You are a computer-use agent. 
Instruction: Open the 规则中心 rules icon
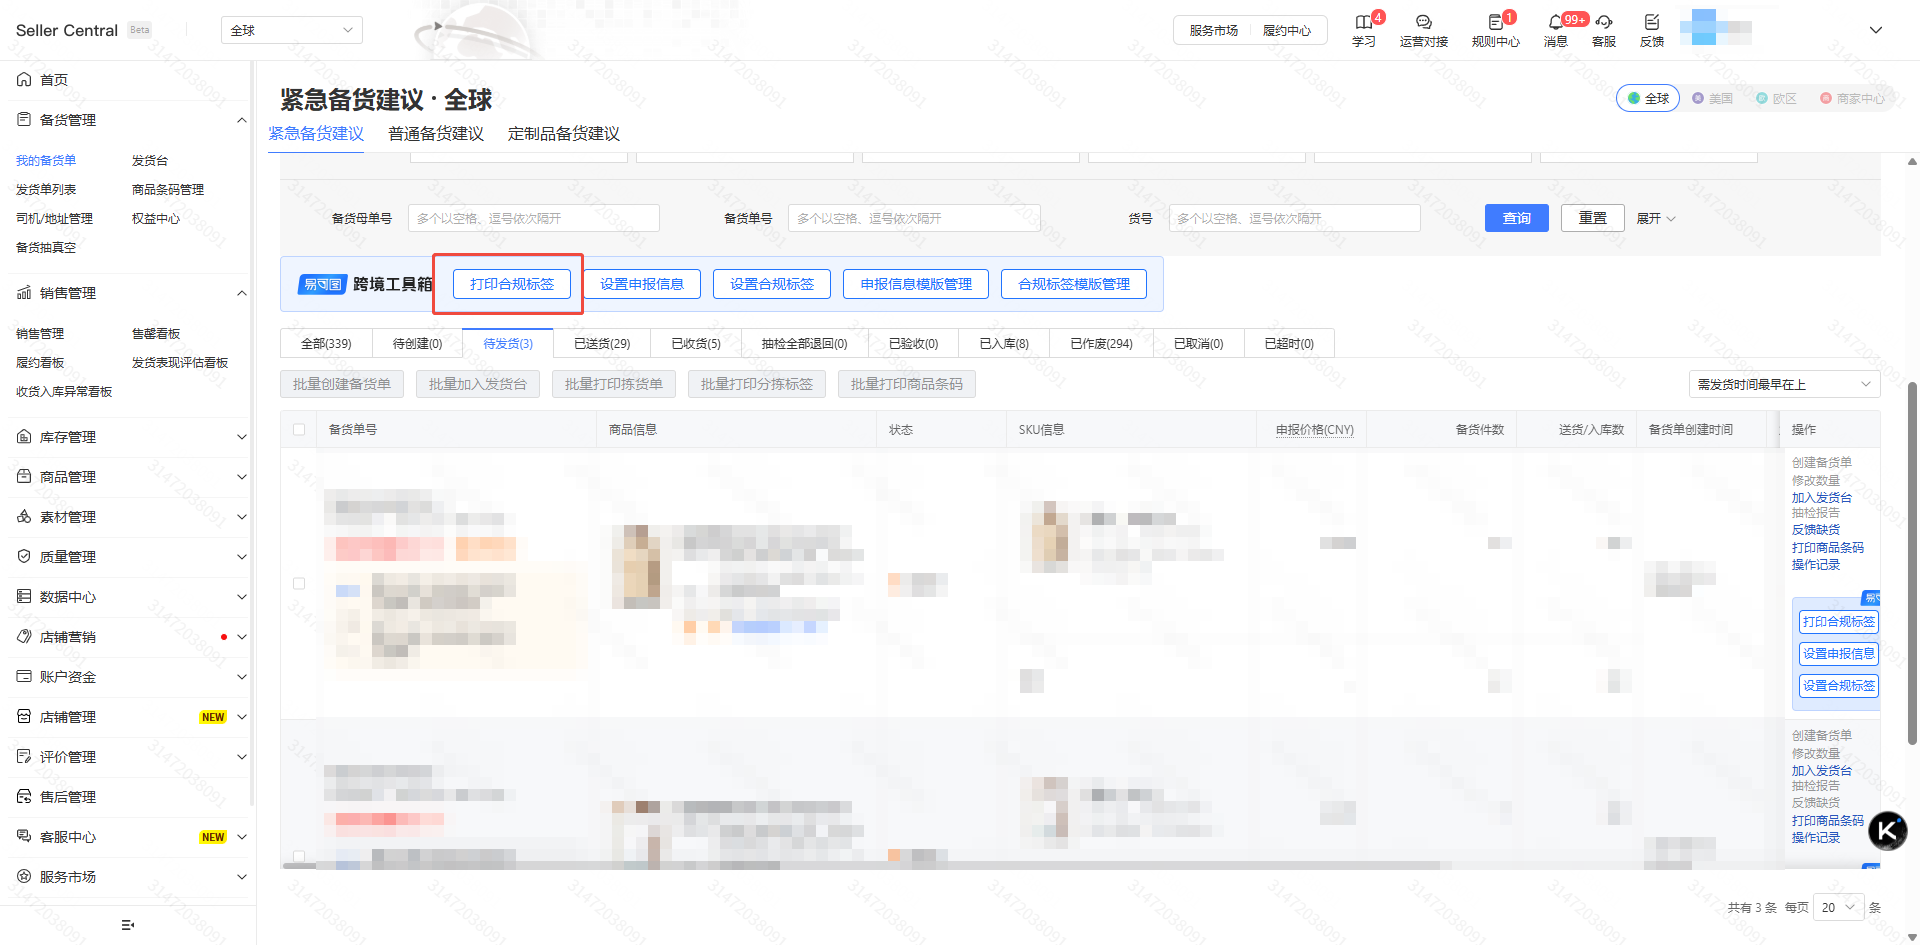pos(1496,22)
